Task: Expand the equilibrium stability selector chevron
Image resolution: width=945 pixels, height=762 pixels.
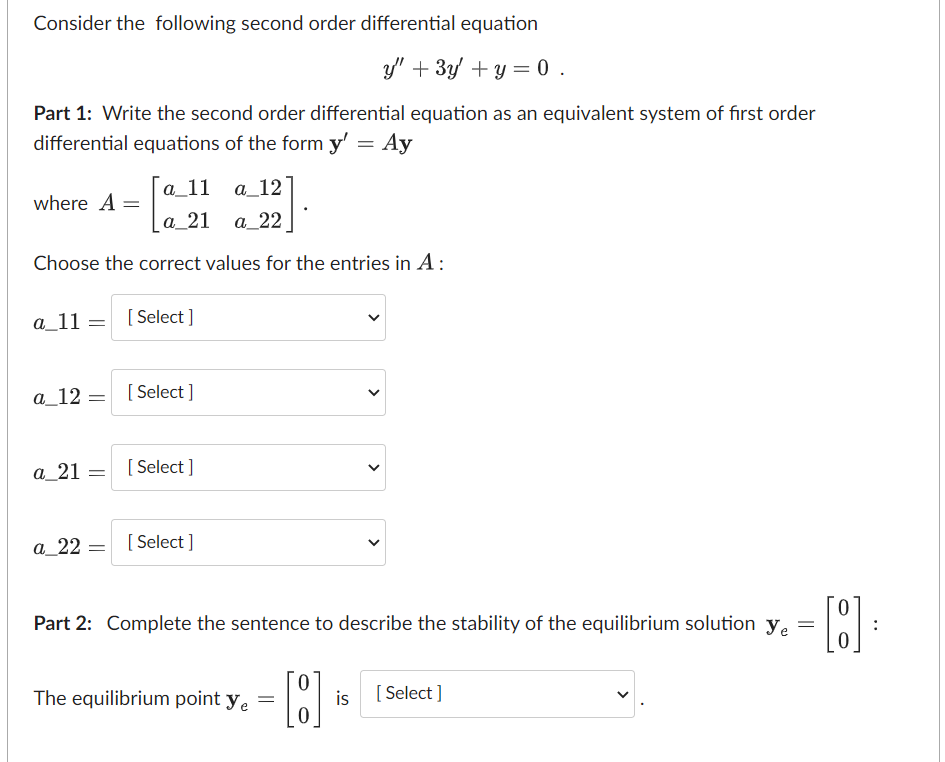Action: [622, 693]
